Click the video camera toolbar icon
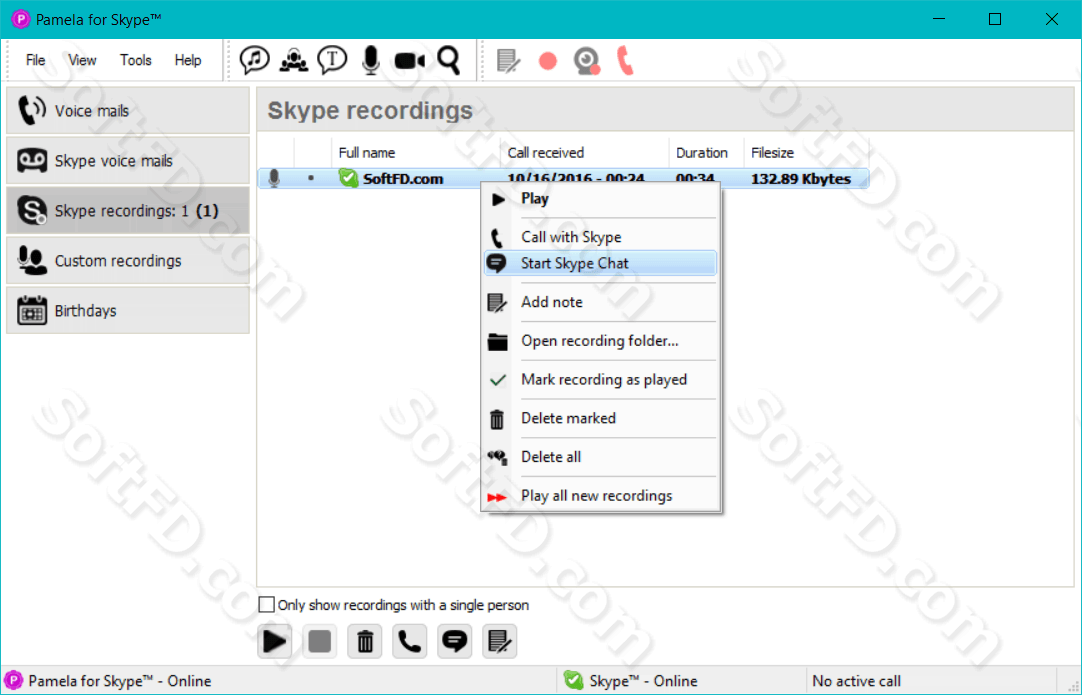This screenshot has width=1082, height=695. [410, 61]
